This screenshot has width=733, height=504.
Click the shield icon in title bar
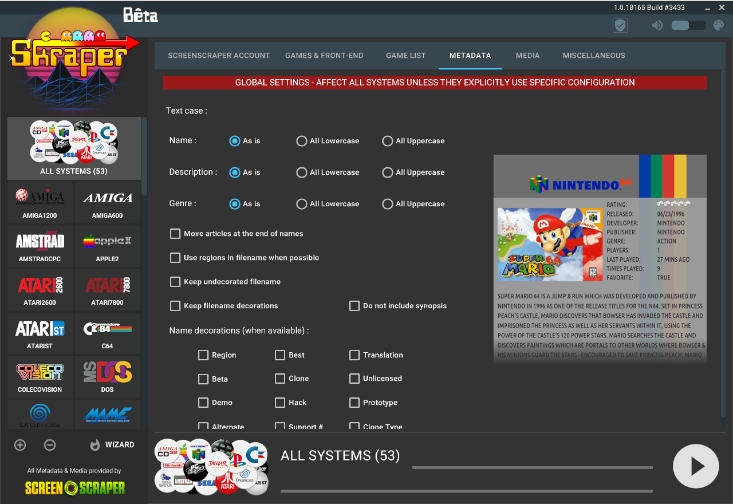tap(620, 25)
